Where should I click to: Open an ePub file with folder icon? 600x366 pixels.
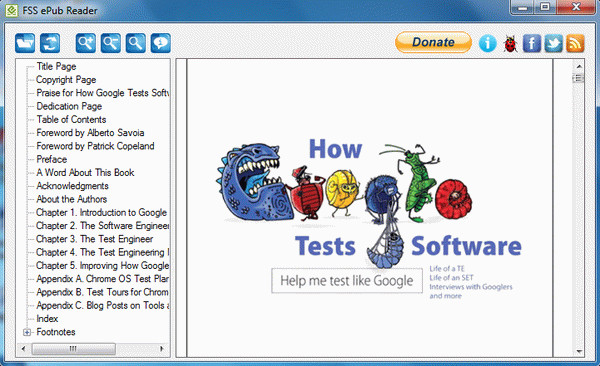coord(25,43)
